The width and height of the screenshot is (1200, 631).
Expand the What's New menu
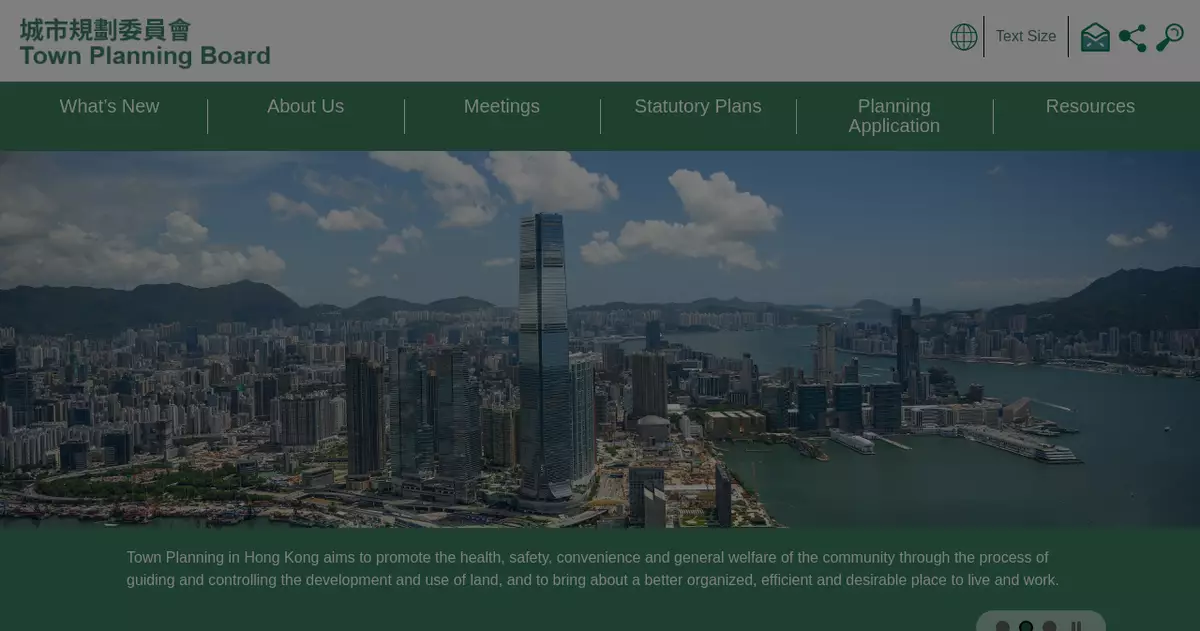109,106
